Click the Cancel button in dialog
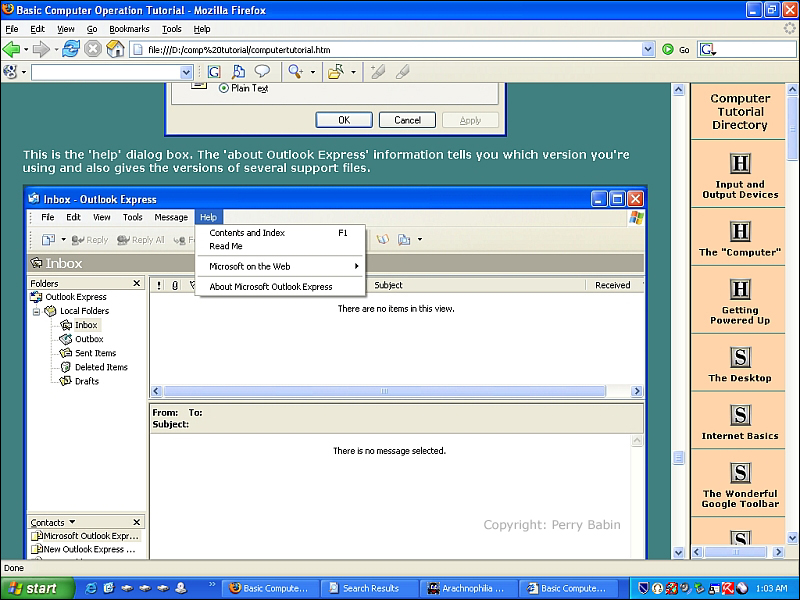The height and width of the screenshot is (600, 800). [x=407, y=120]
